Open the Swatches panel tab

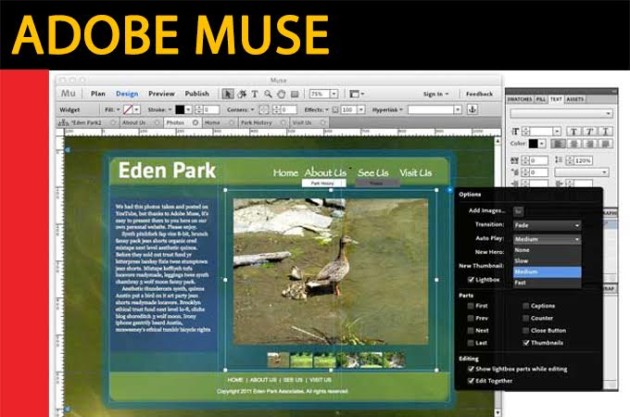[520, 99]
